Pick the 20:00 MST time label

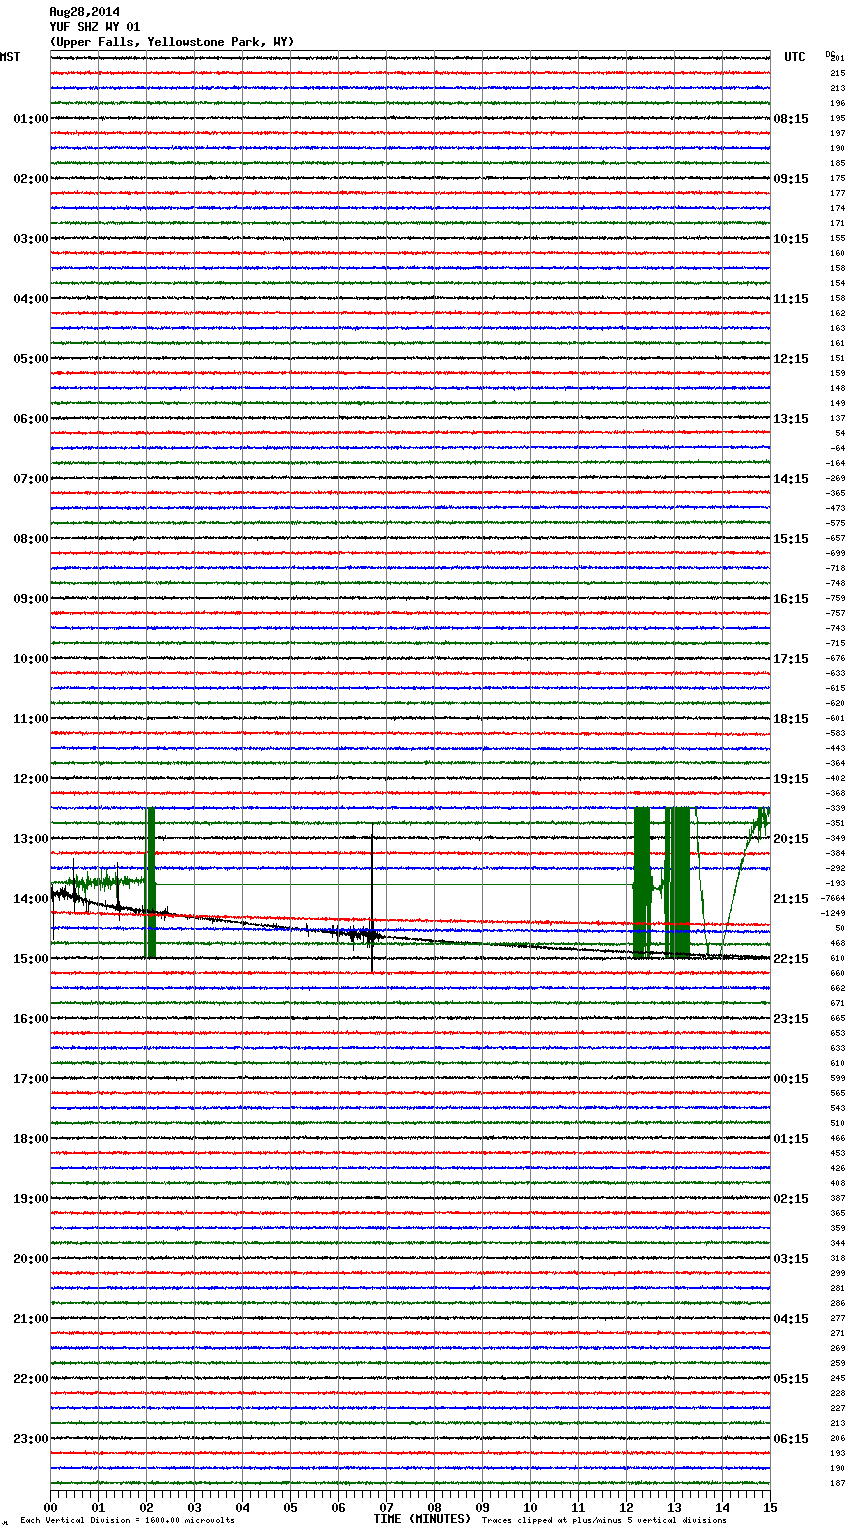coord(31,1259)
